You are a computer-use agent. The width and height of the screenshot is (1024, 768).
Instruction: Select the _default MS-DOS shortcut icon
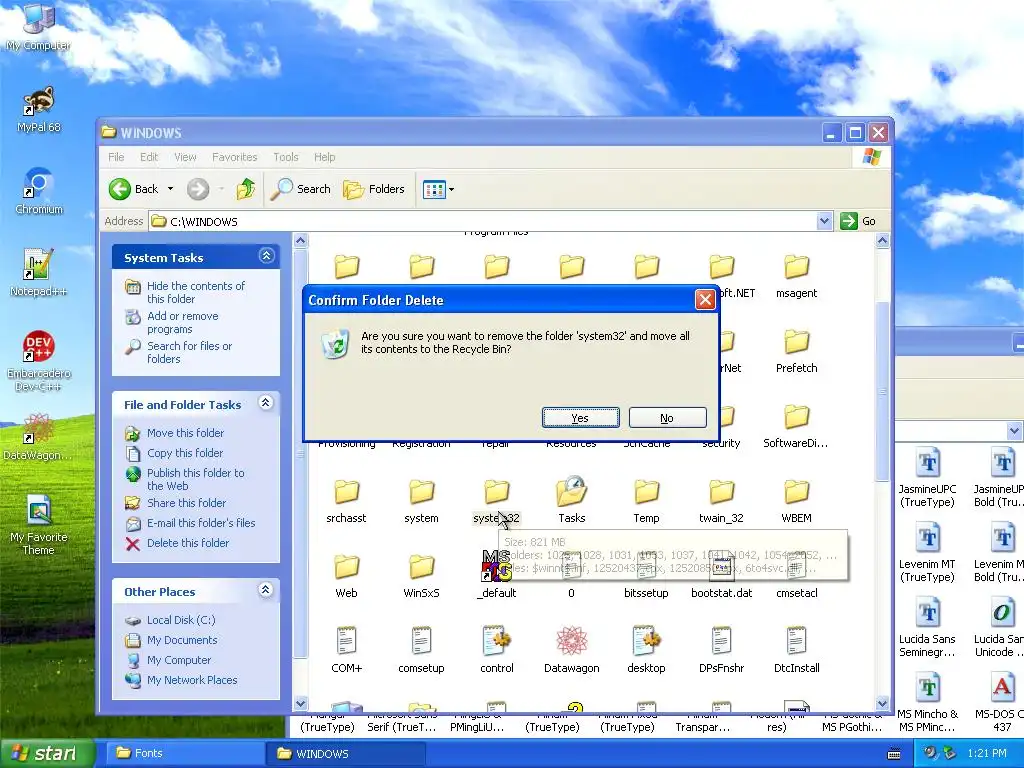point(496,566)
